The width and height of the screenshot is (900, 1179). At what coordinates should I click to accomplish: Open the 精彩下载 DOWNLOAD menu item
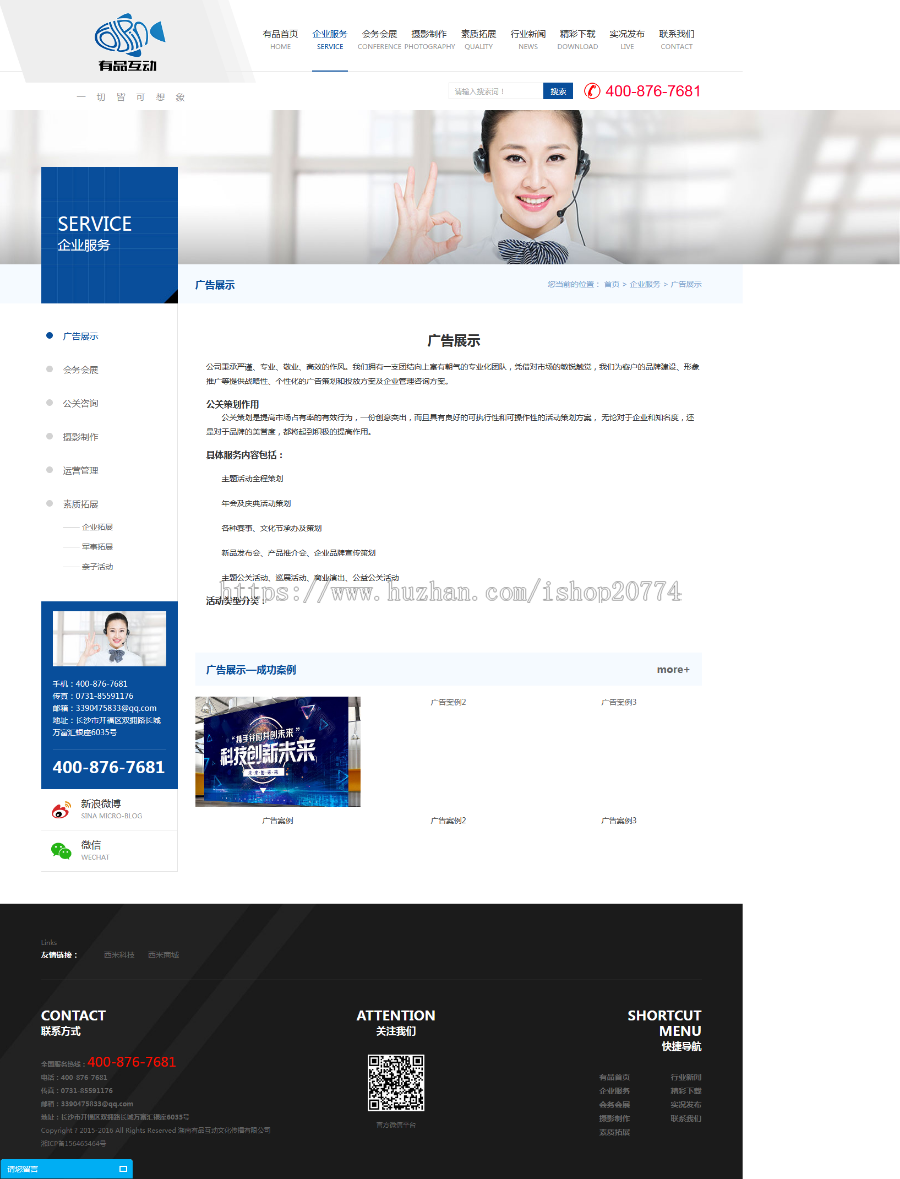tap(577, 39)
